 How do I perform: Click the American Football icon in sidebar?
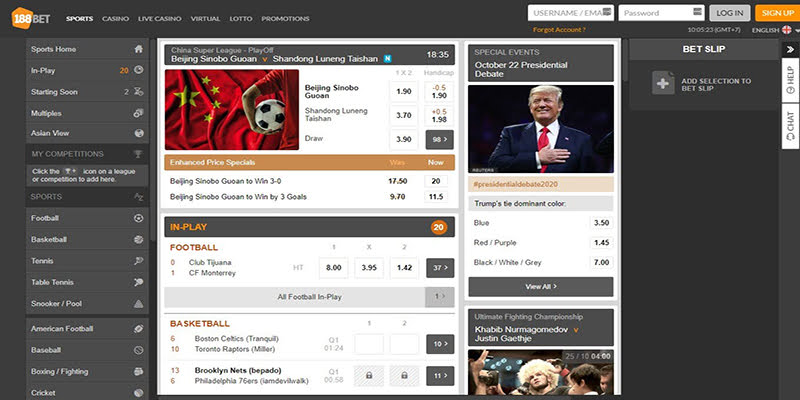coord(138,328)
